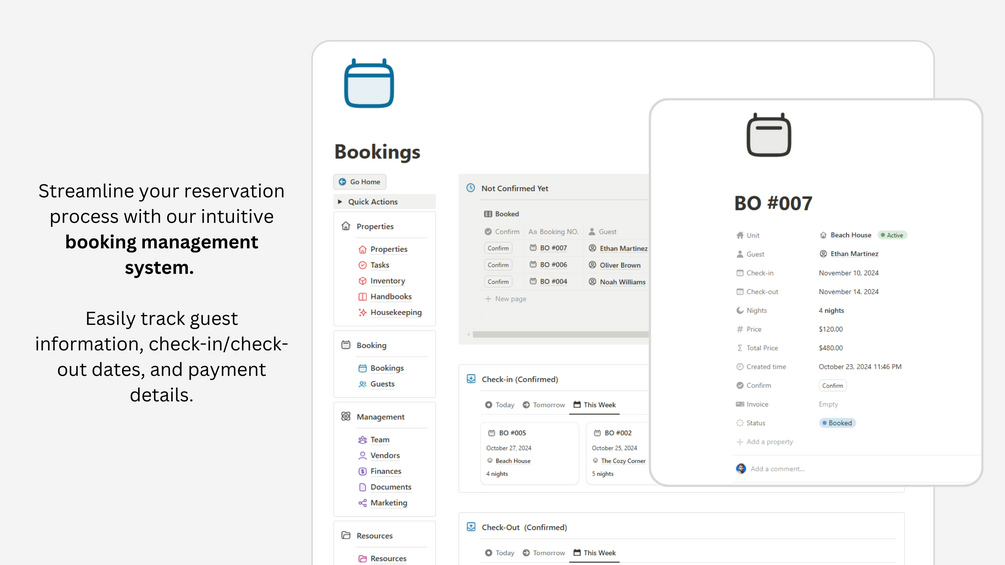This screenshot has height=565, width=1005.
Task: Click the Resources section folder icon
Action: (x=346, y=536)
